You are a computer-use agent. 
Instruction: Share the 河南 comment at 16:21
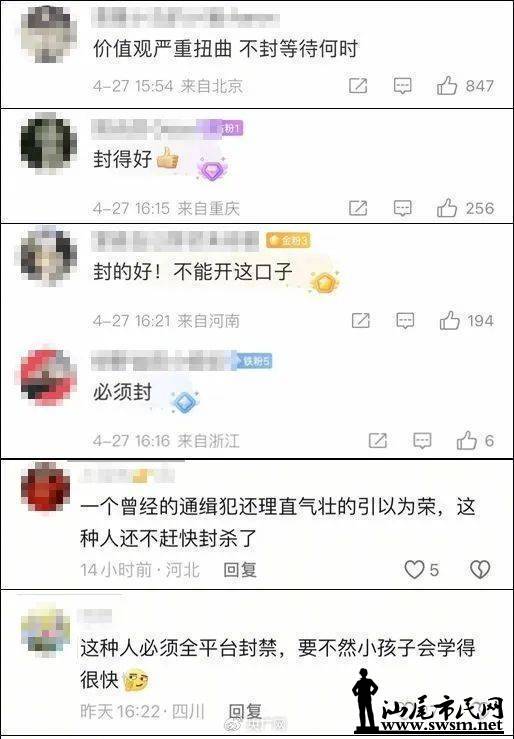361,320
